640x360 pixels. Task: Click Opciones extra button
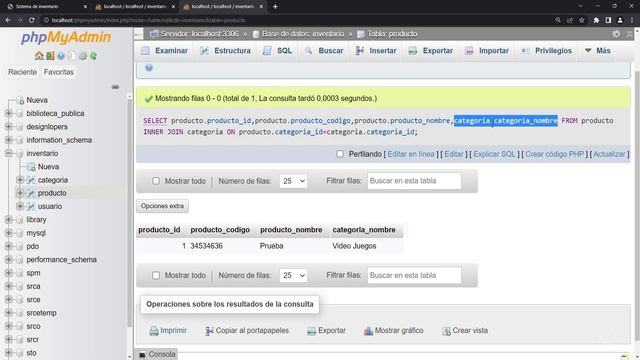[162, 206]
